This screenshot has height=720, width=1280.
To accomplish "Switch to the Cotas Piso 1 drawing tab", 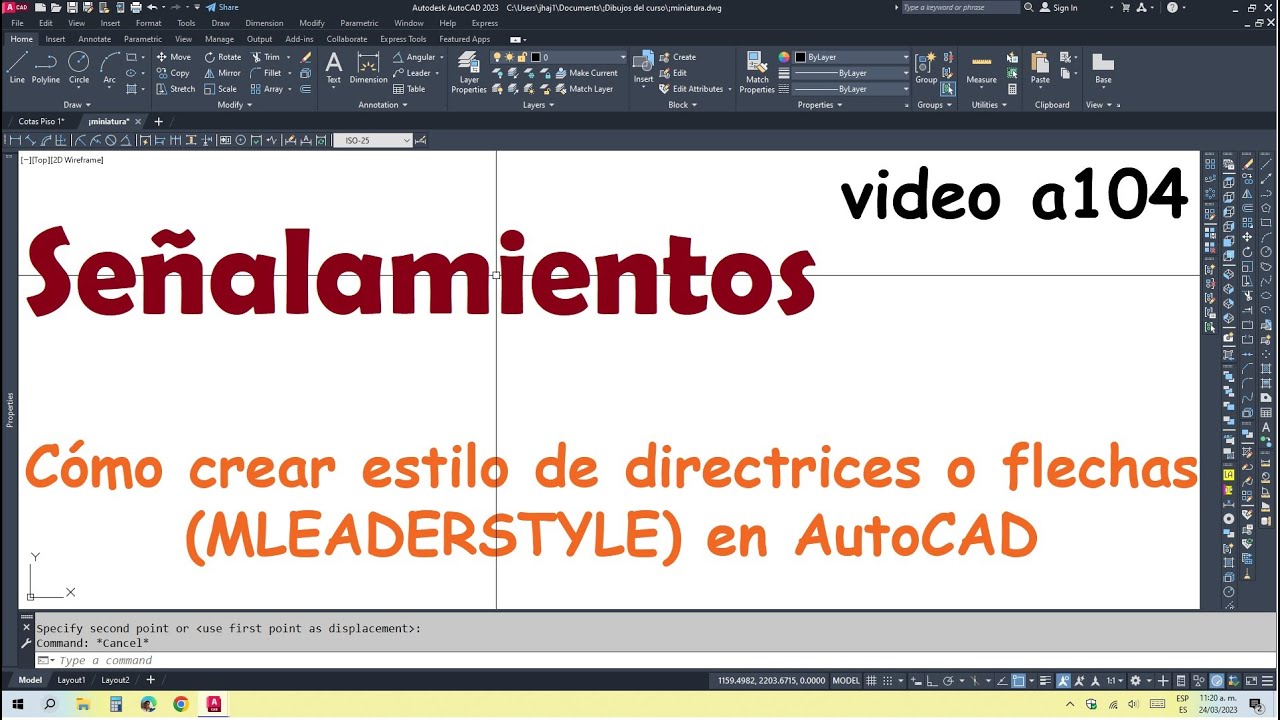I will pos(41,121).
